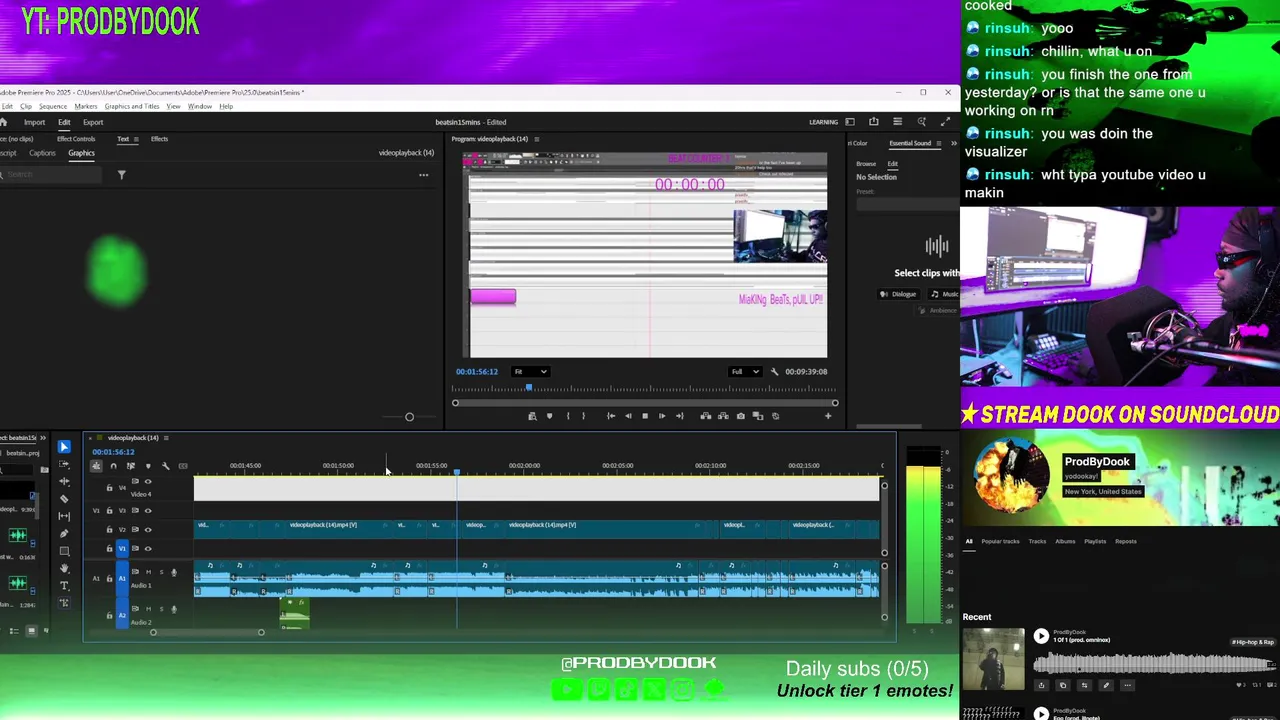This screenshot has width=1280, height=720.
Task: Select the Hand tool
Action: point(64,568)
